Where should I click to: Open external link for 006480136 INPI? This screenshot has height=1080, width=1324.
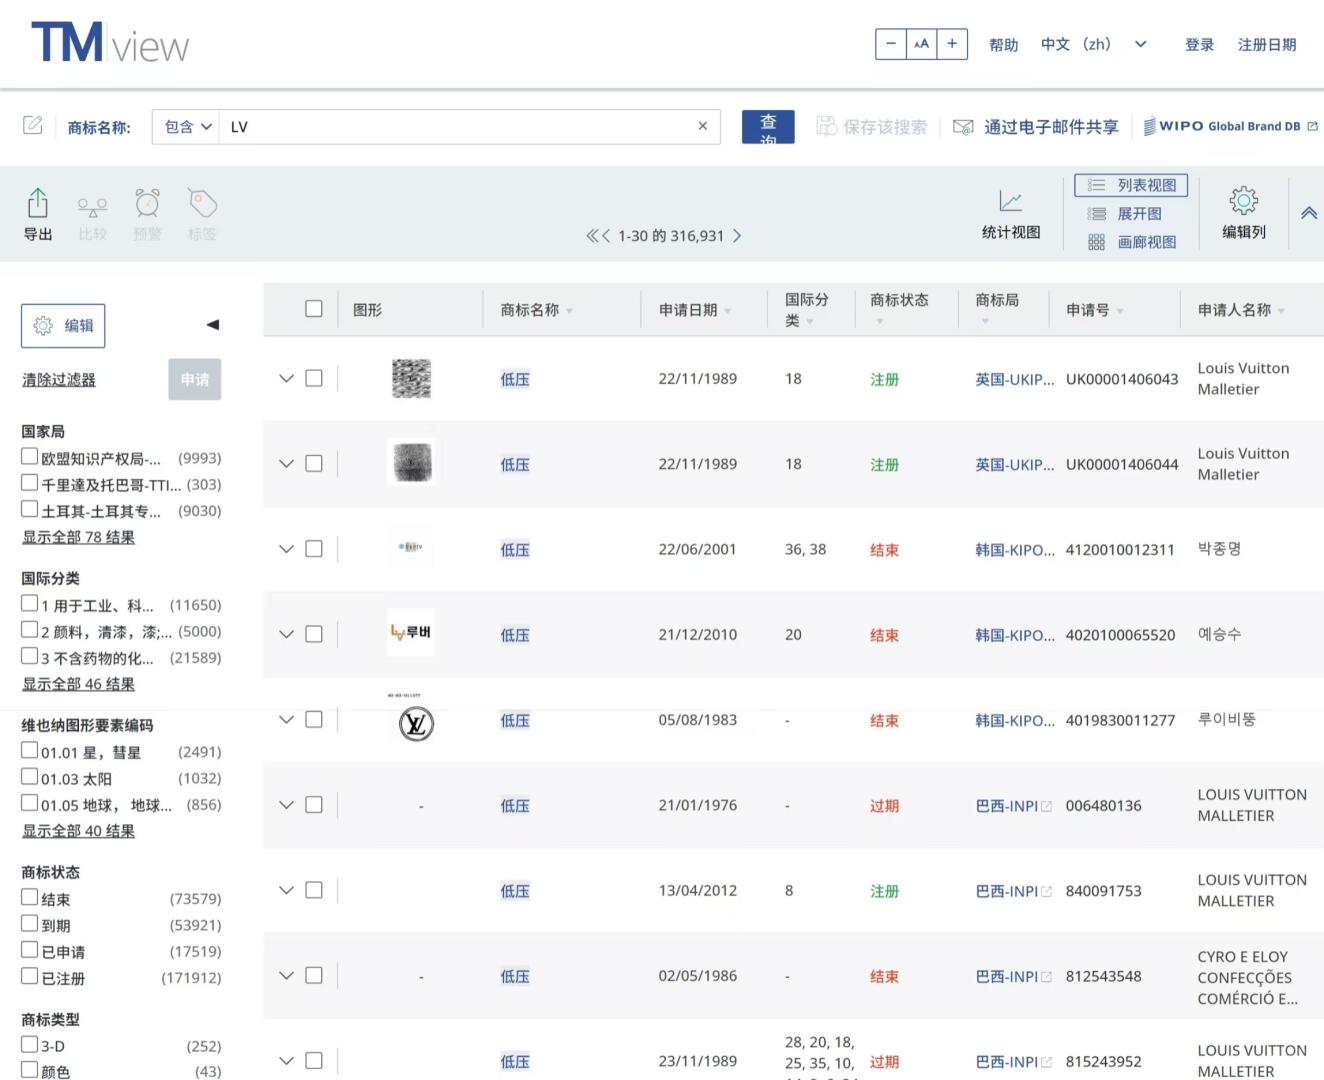pos(1046,806)
